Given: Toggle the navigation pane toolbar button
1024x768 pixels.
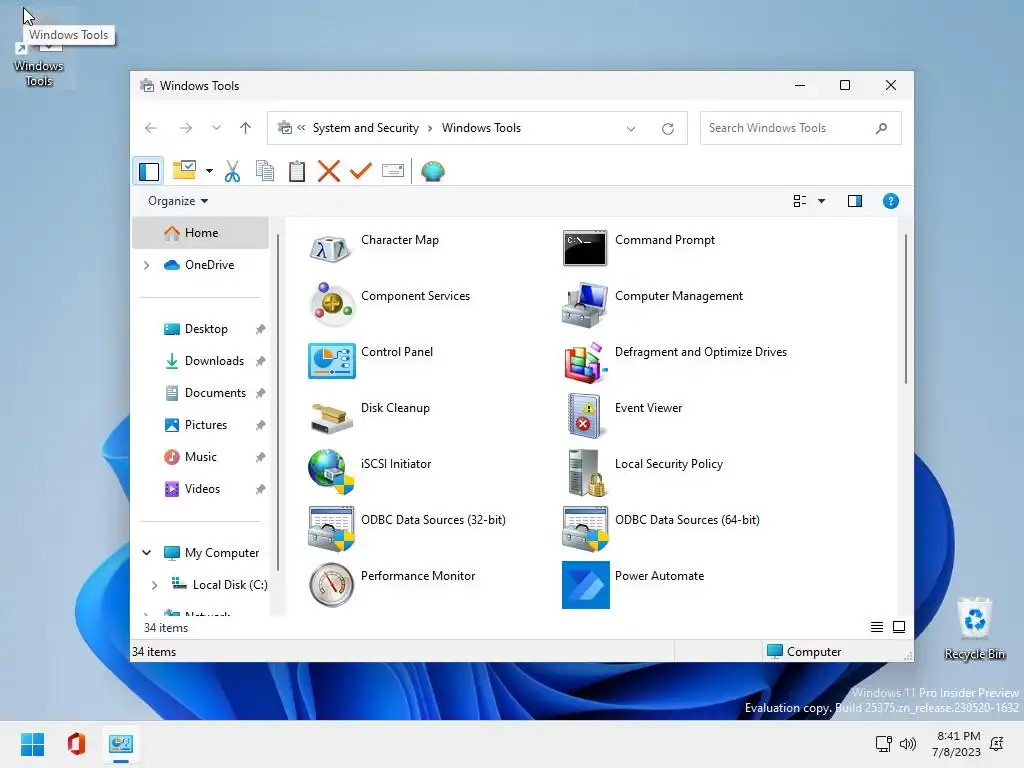Looking at the screenshot, I should click(x=149, y=171).
